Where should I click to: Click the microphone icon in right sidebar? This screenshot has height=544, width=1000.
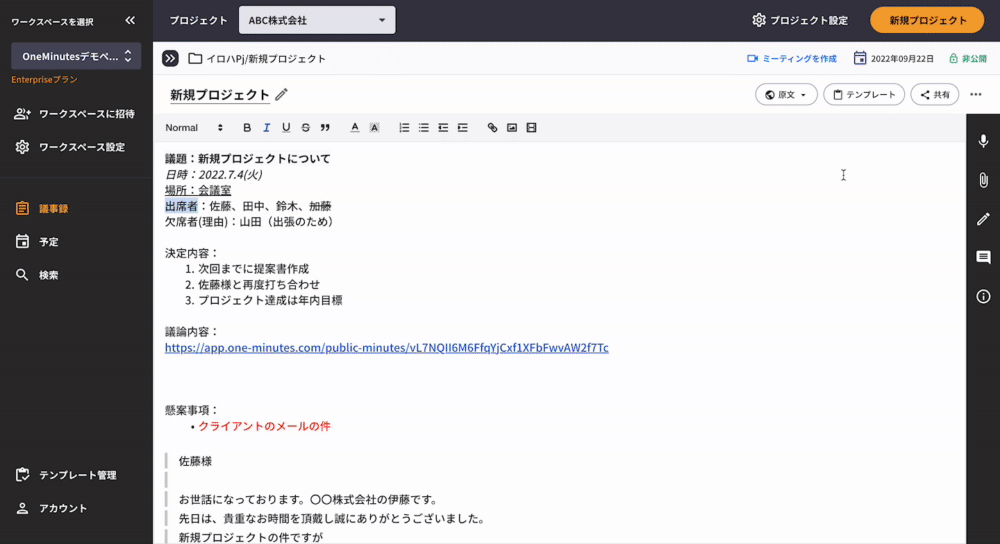pyautogui.click(x=983, y=142)
